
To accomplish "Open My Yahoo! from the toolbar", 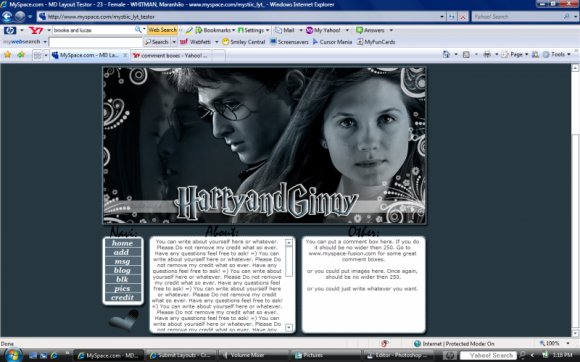I will pyautogui.click(x=323, y=30).
